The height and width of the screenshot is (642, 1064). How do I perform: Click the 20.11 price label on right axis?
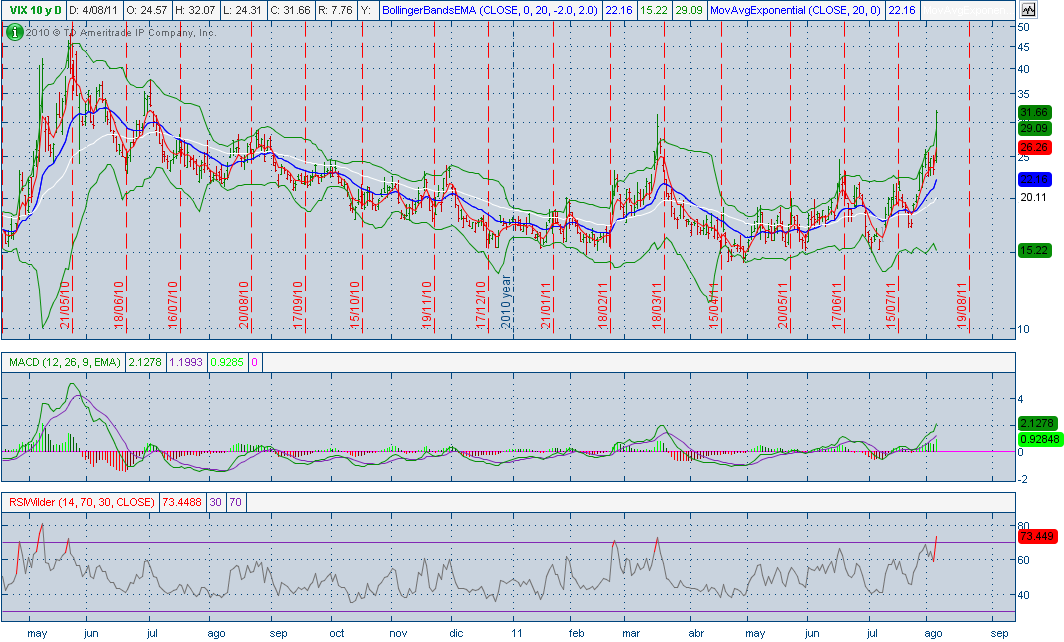1034,197
